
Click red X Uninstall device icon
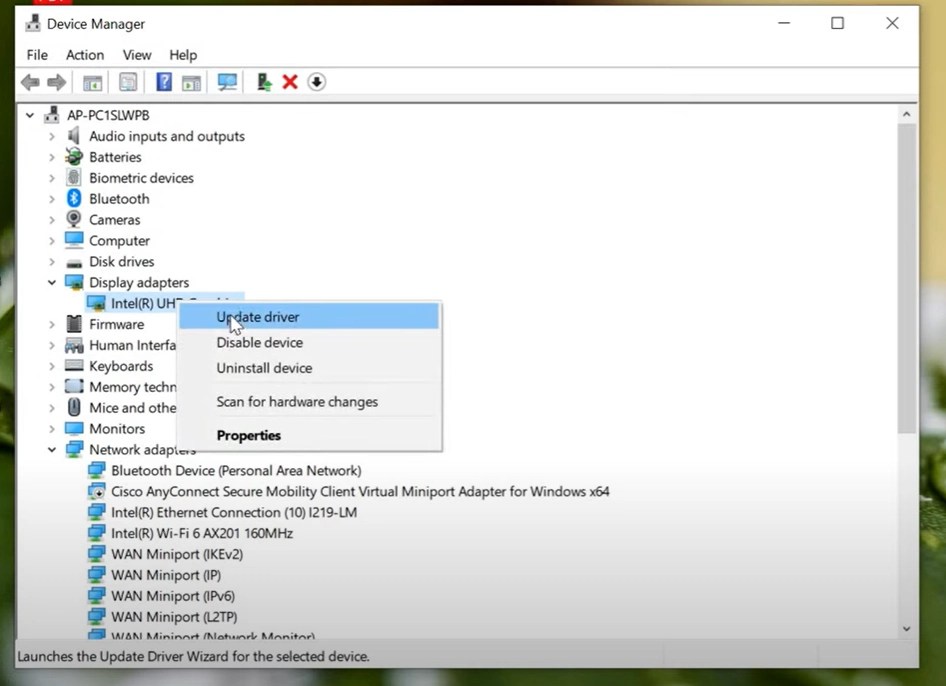coord(290,82)
